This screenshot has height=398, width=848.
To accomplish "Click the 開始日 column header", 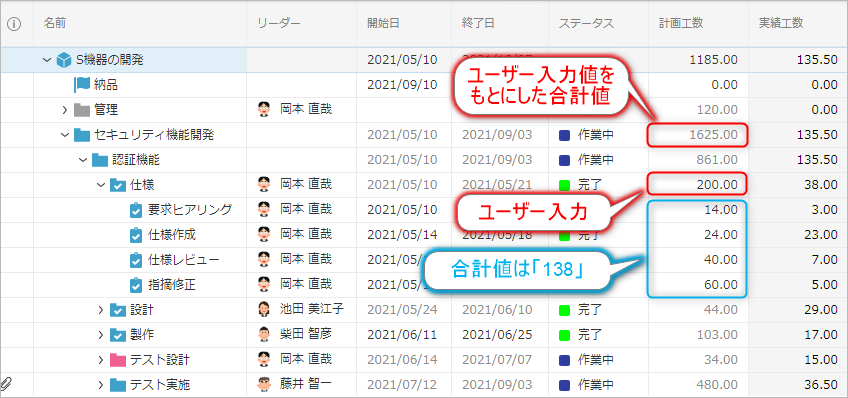I will tap(383, 23).
